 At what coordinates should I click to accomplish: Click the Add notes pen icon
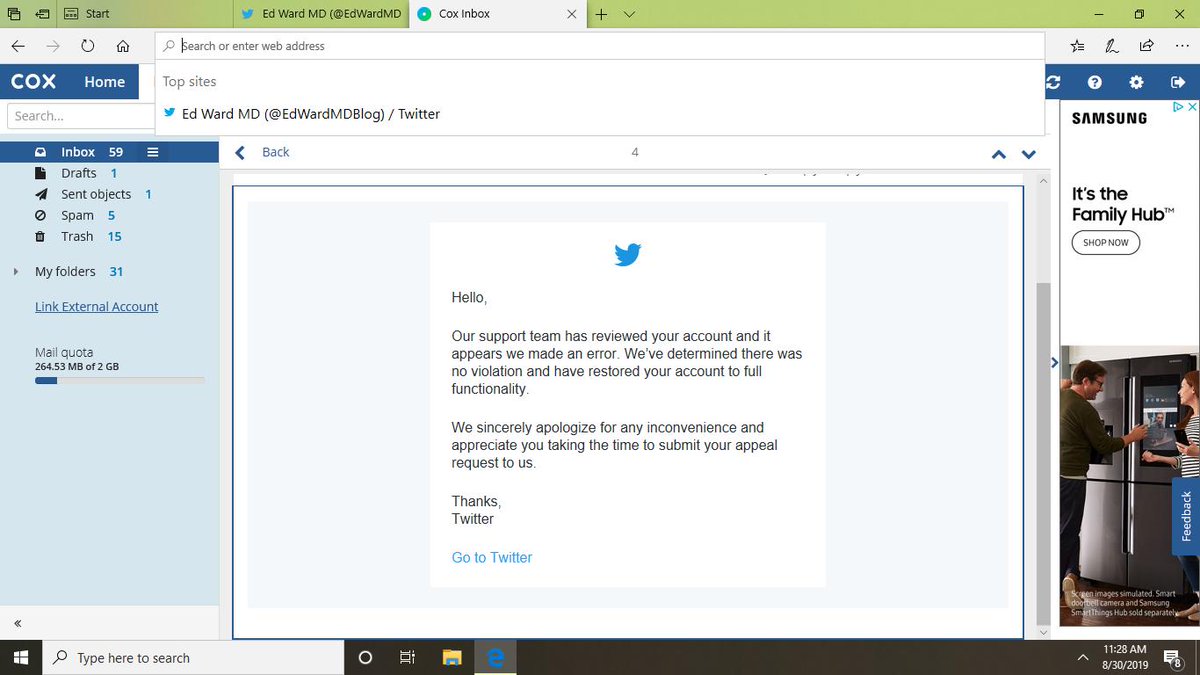[x=1112, y=46]
